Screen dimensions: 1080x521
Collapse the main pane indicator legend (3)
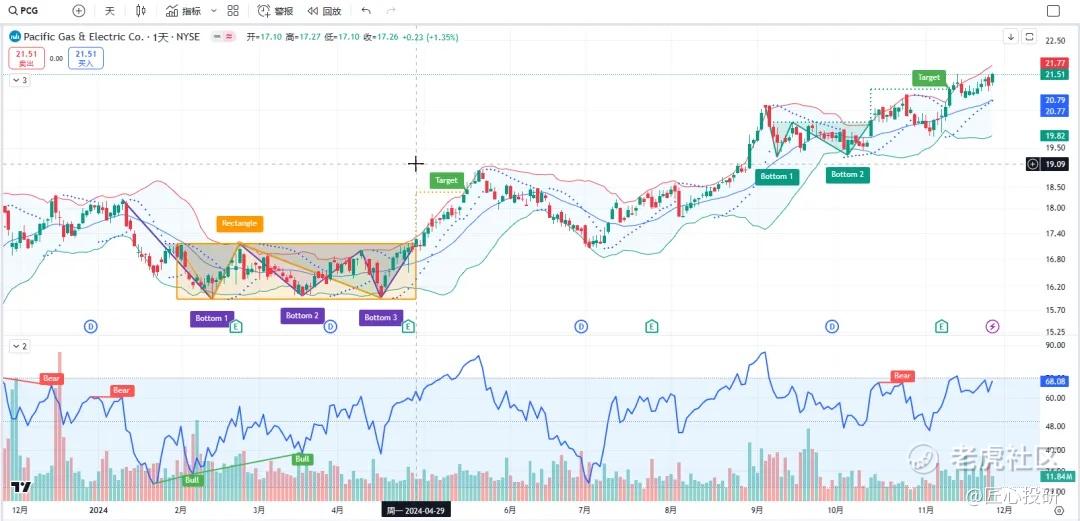pos(19,80)
